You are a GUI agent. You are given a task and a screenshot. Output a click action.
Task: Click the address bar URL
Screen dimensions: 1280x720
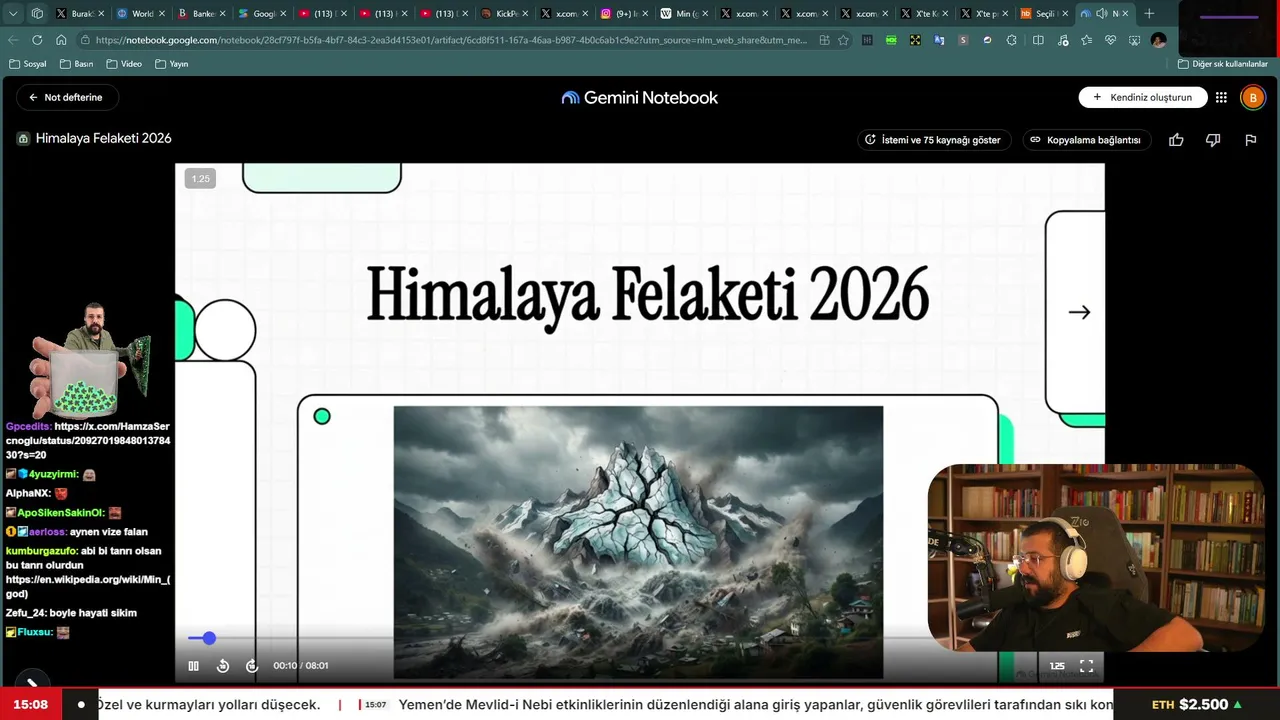452,40
